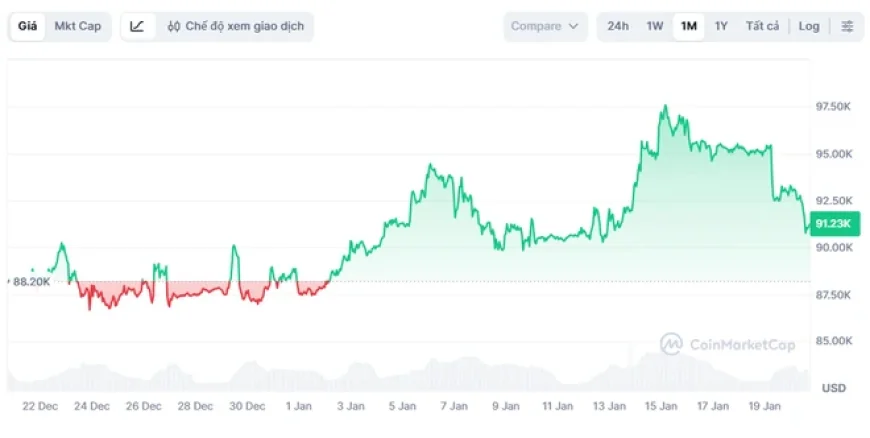Switch to the Giá price view
Viewport: 870px width, 438px height.
pos(28,26)
